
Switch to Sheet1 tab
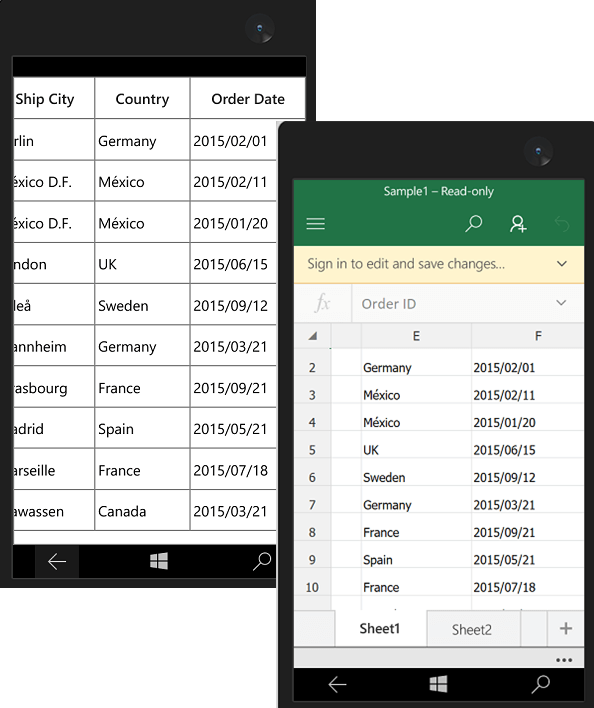click(380, 629)
